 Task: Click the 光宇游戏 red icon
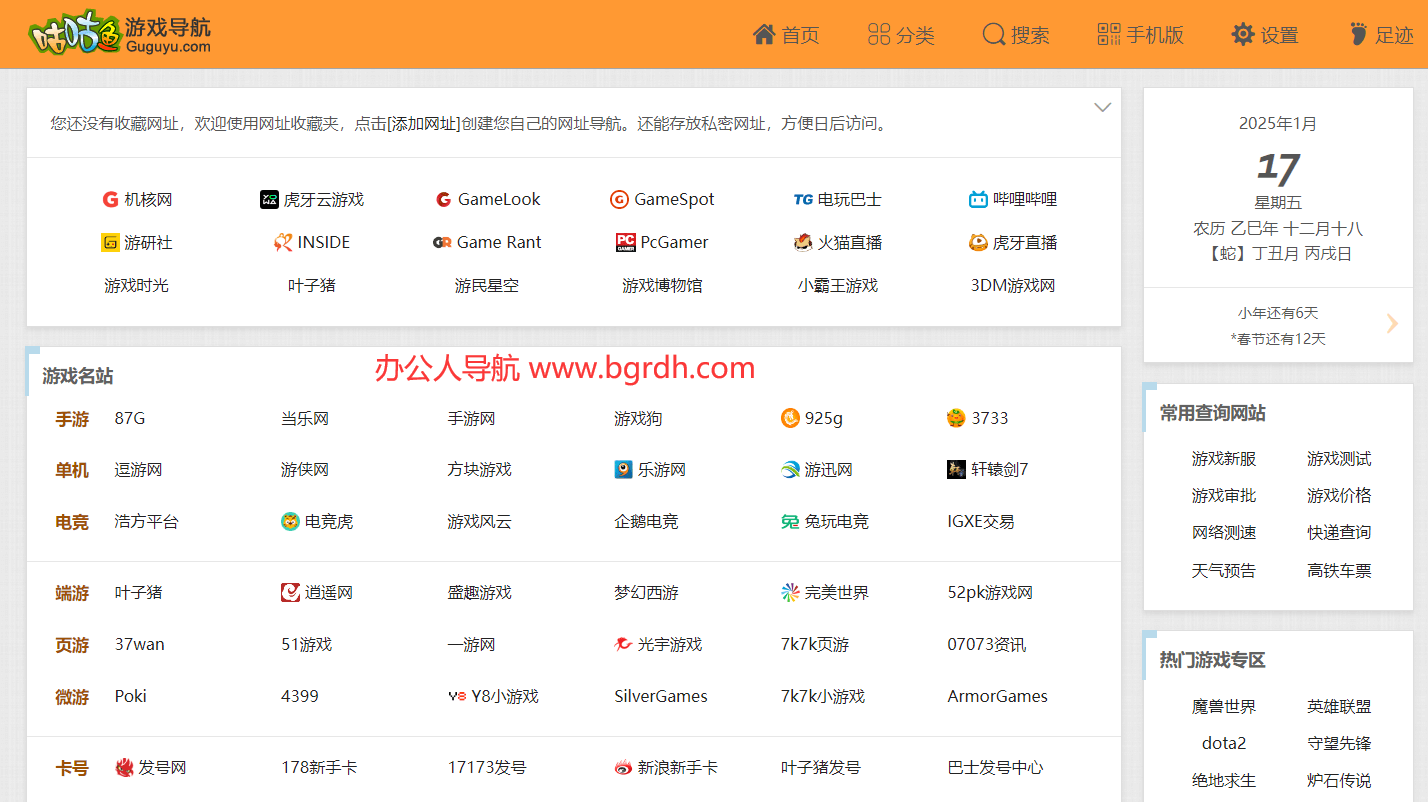point(623,644)
